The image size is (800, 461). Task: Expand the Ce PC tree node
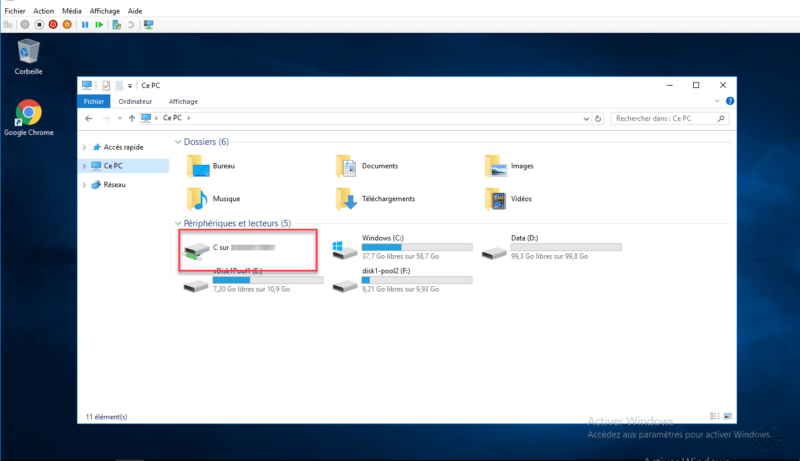[84, 166]
